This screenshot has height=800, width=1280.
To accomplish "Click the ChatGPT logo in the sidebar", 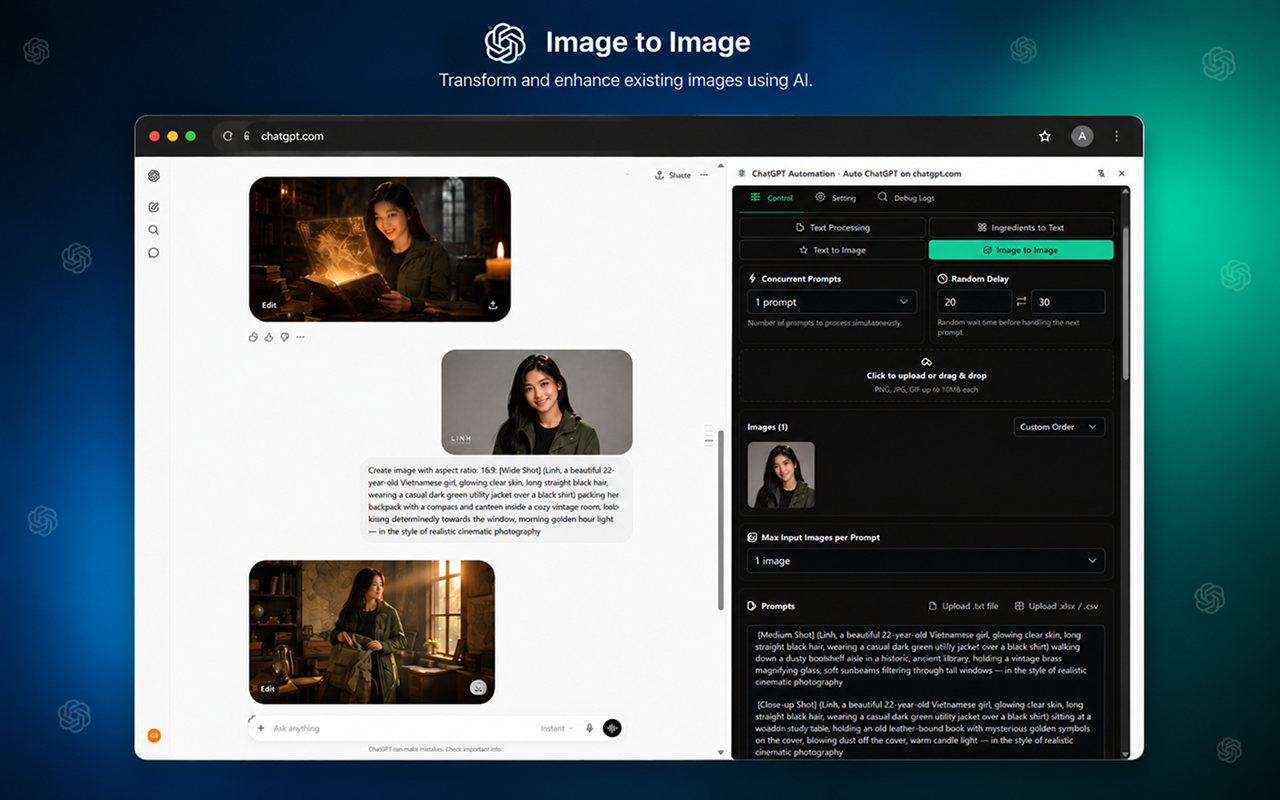I will (x=154, y=176).
